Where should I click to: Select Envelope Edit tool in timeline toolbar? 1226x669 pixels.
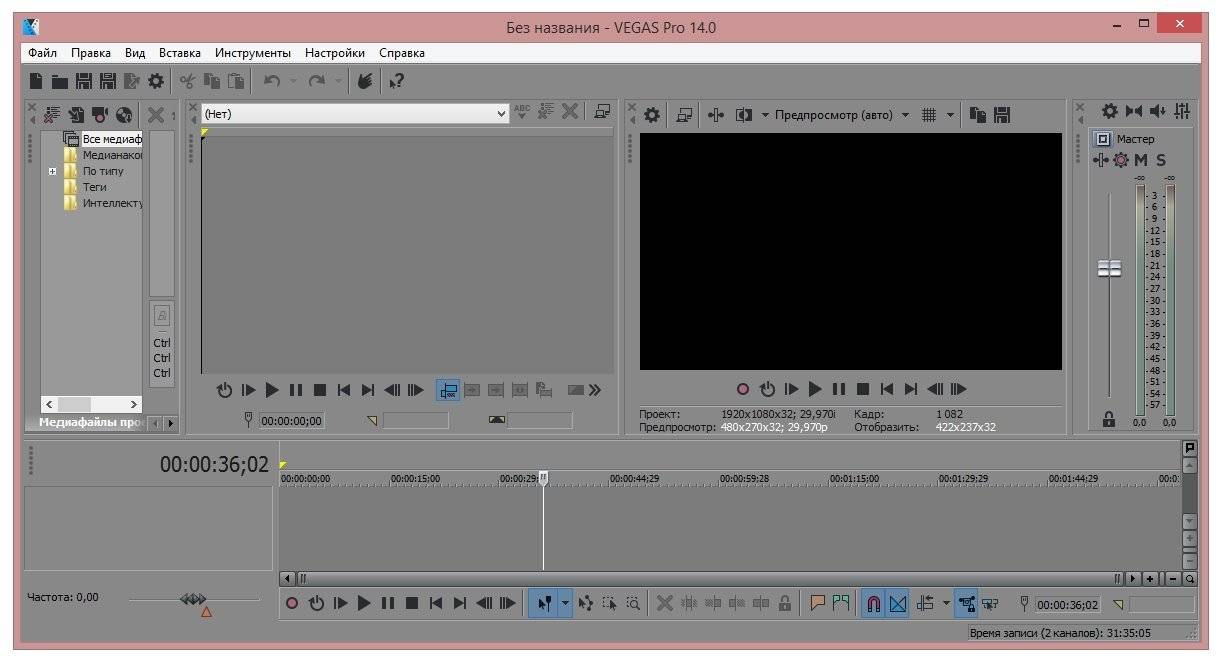click(x=586, y=603)
